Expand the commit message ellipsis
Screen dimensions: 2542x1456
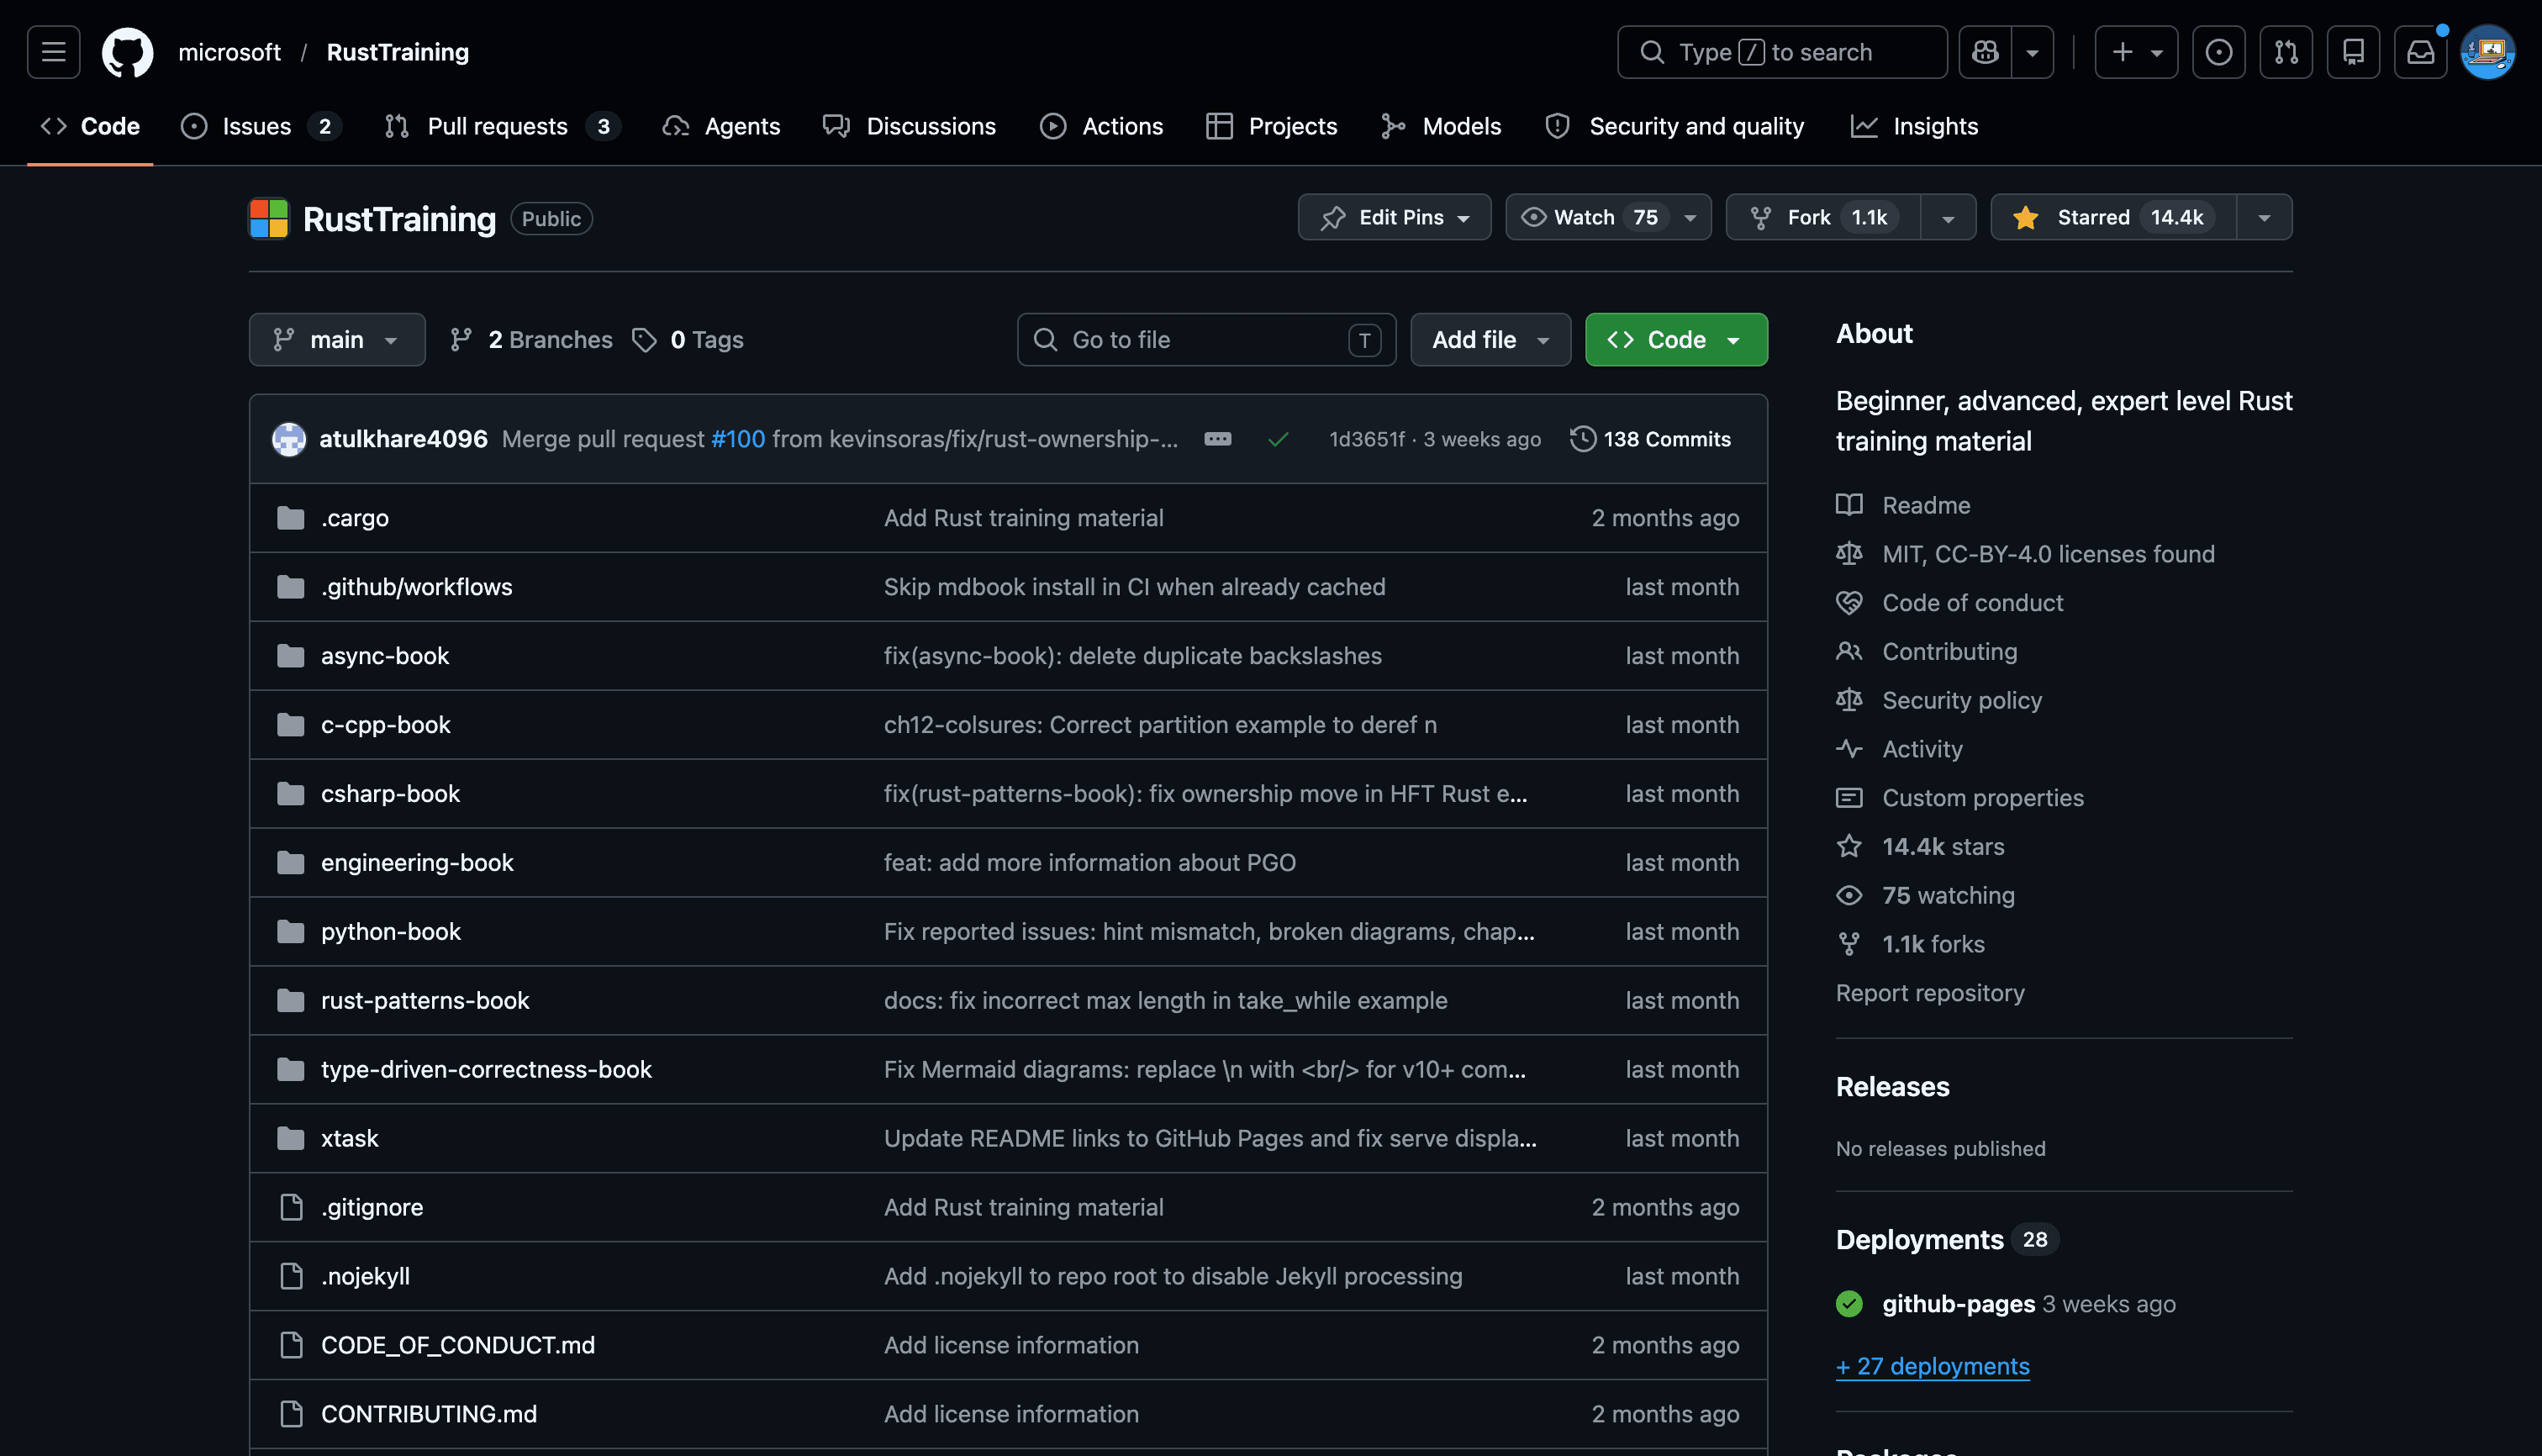coord(1217,439)
